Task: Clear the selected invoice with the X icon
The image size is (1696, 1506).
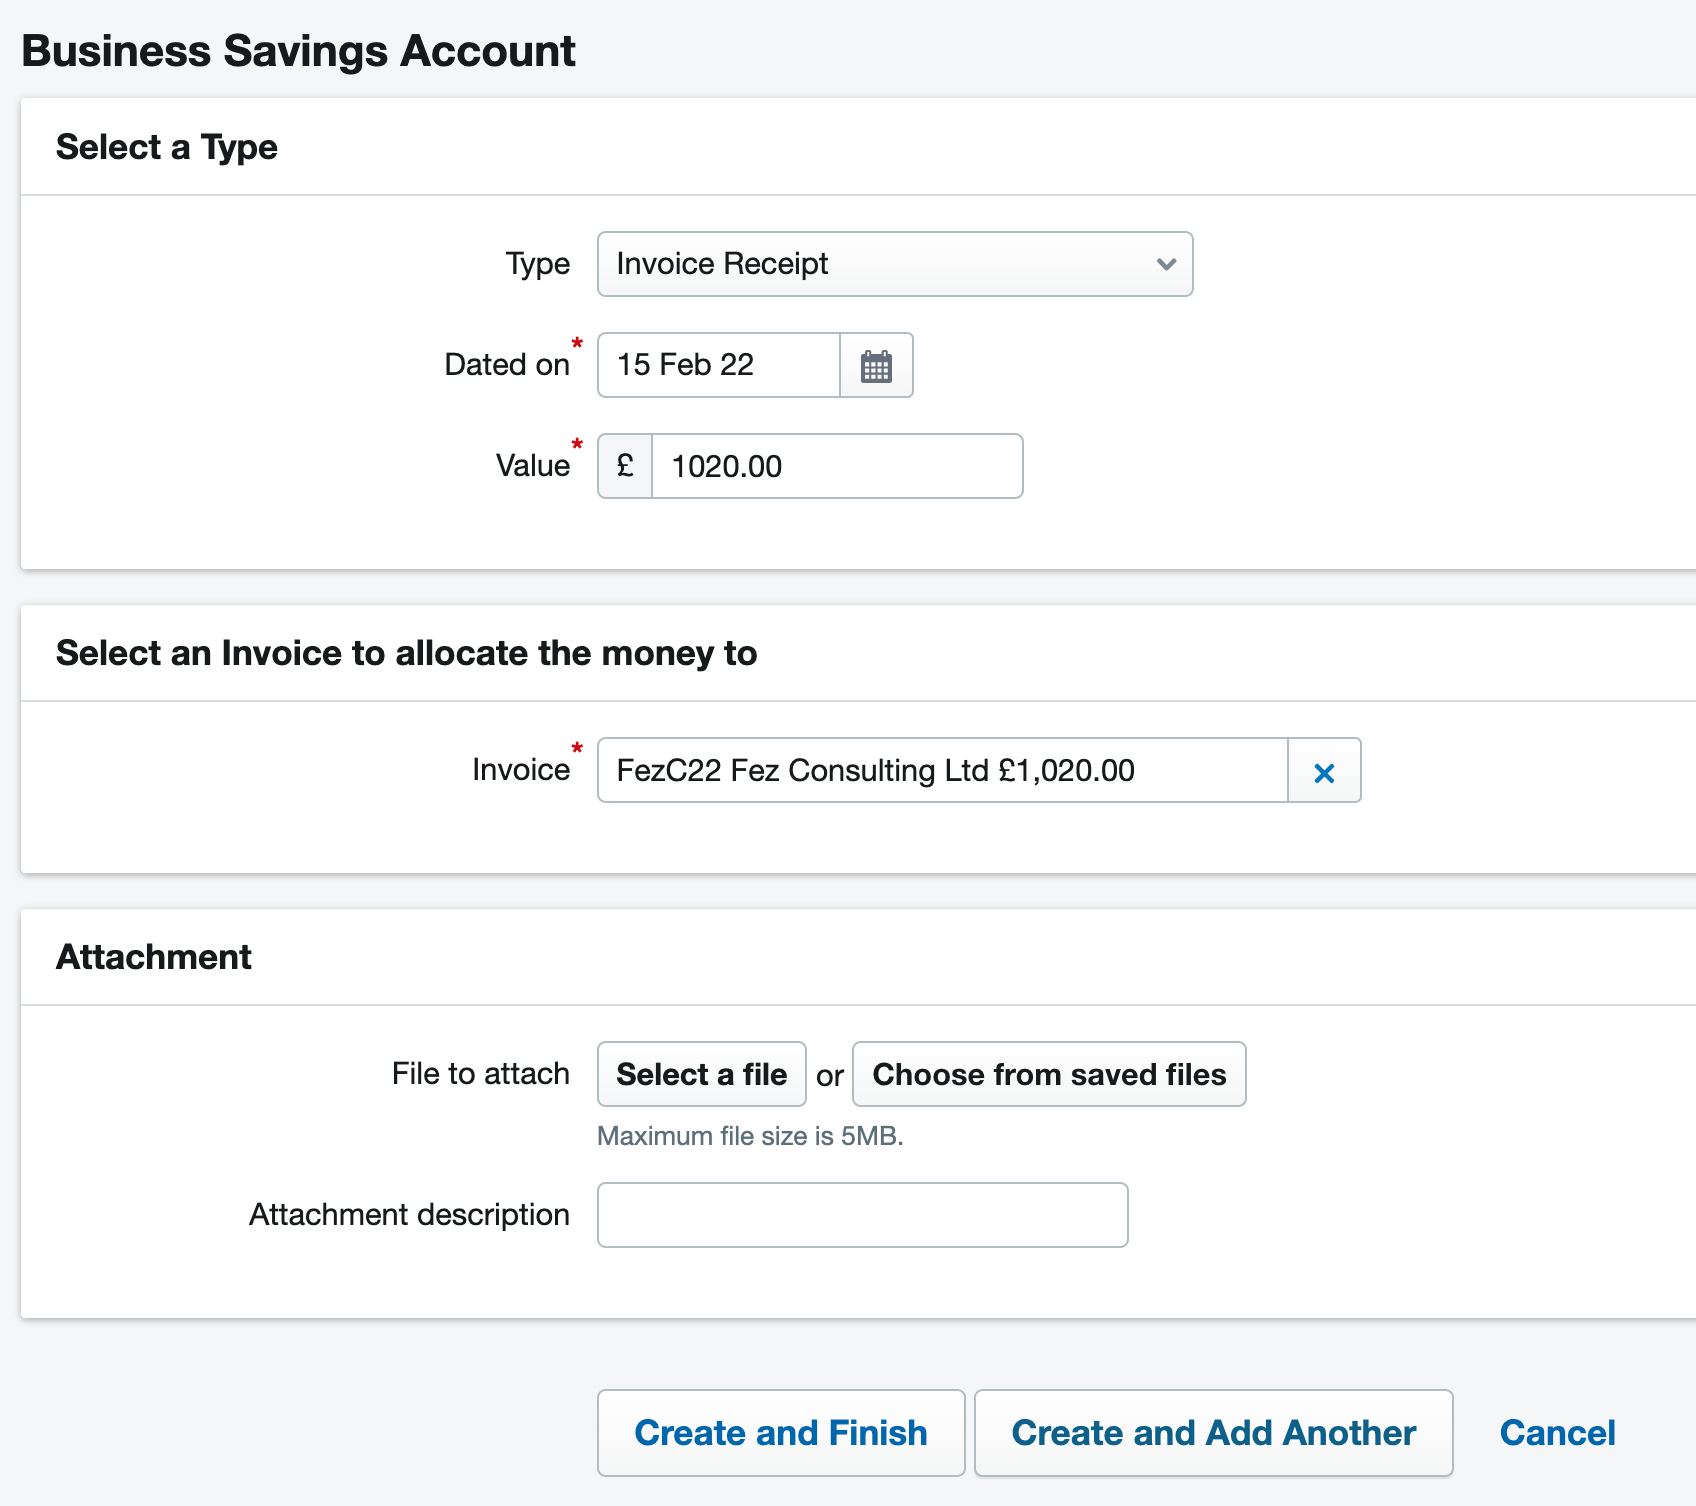Action: 1324,771
